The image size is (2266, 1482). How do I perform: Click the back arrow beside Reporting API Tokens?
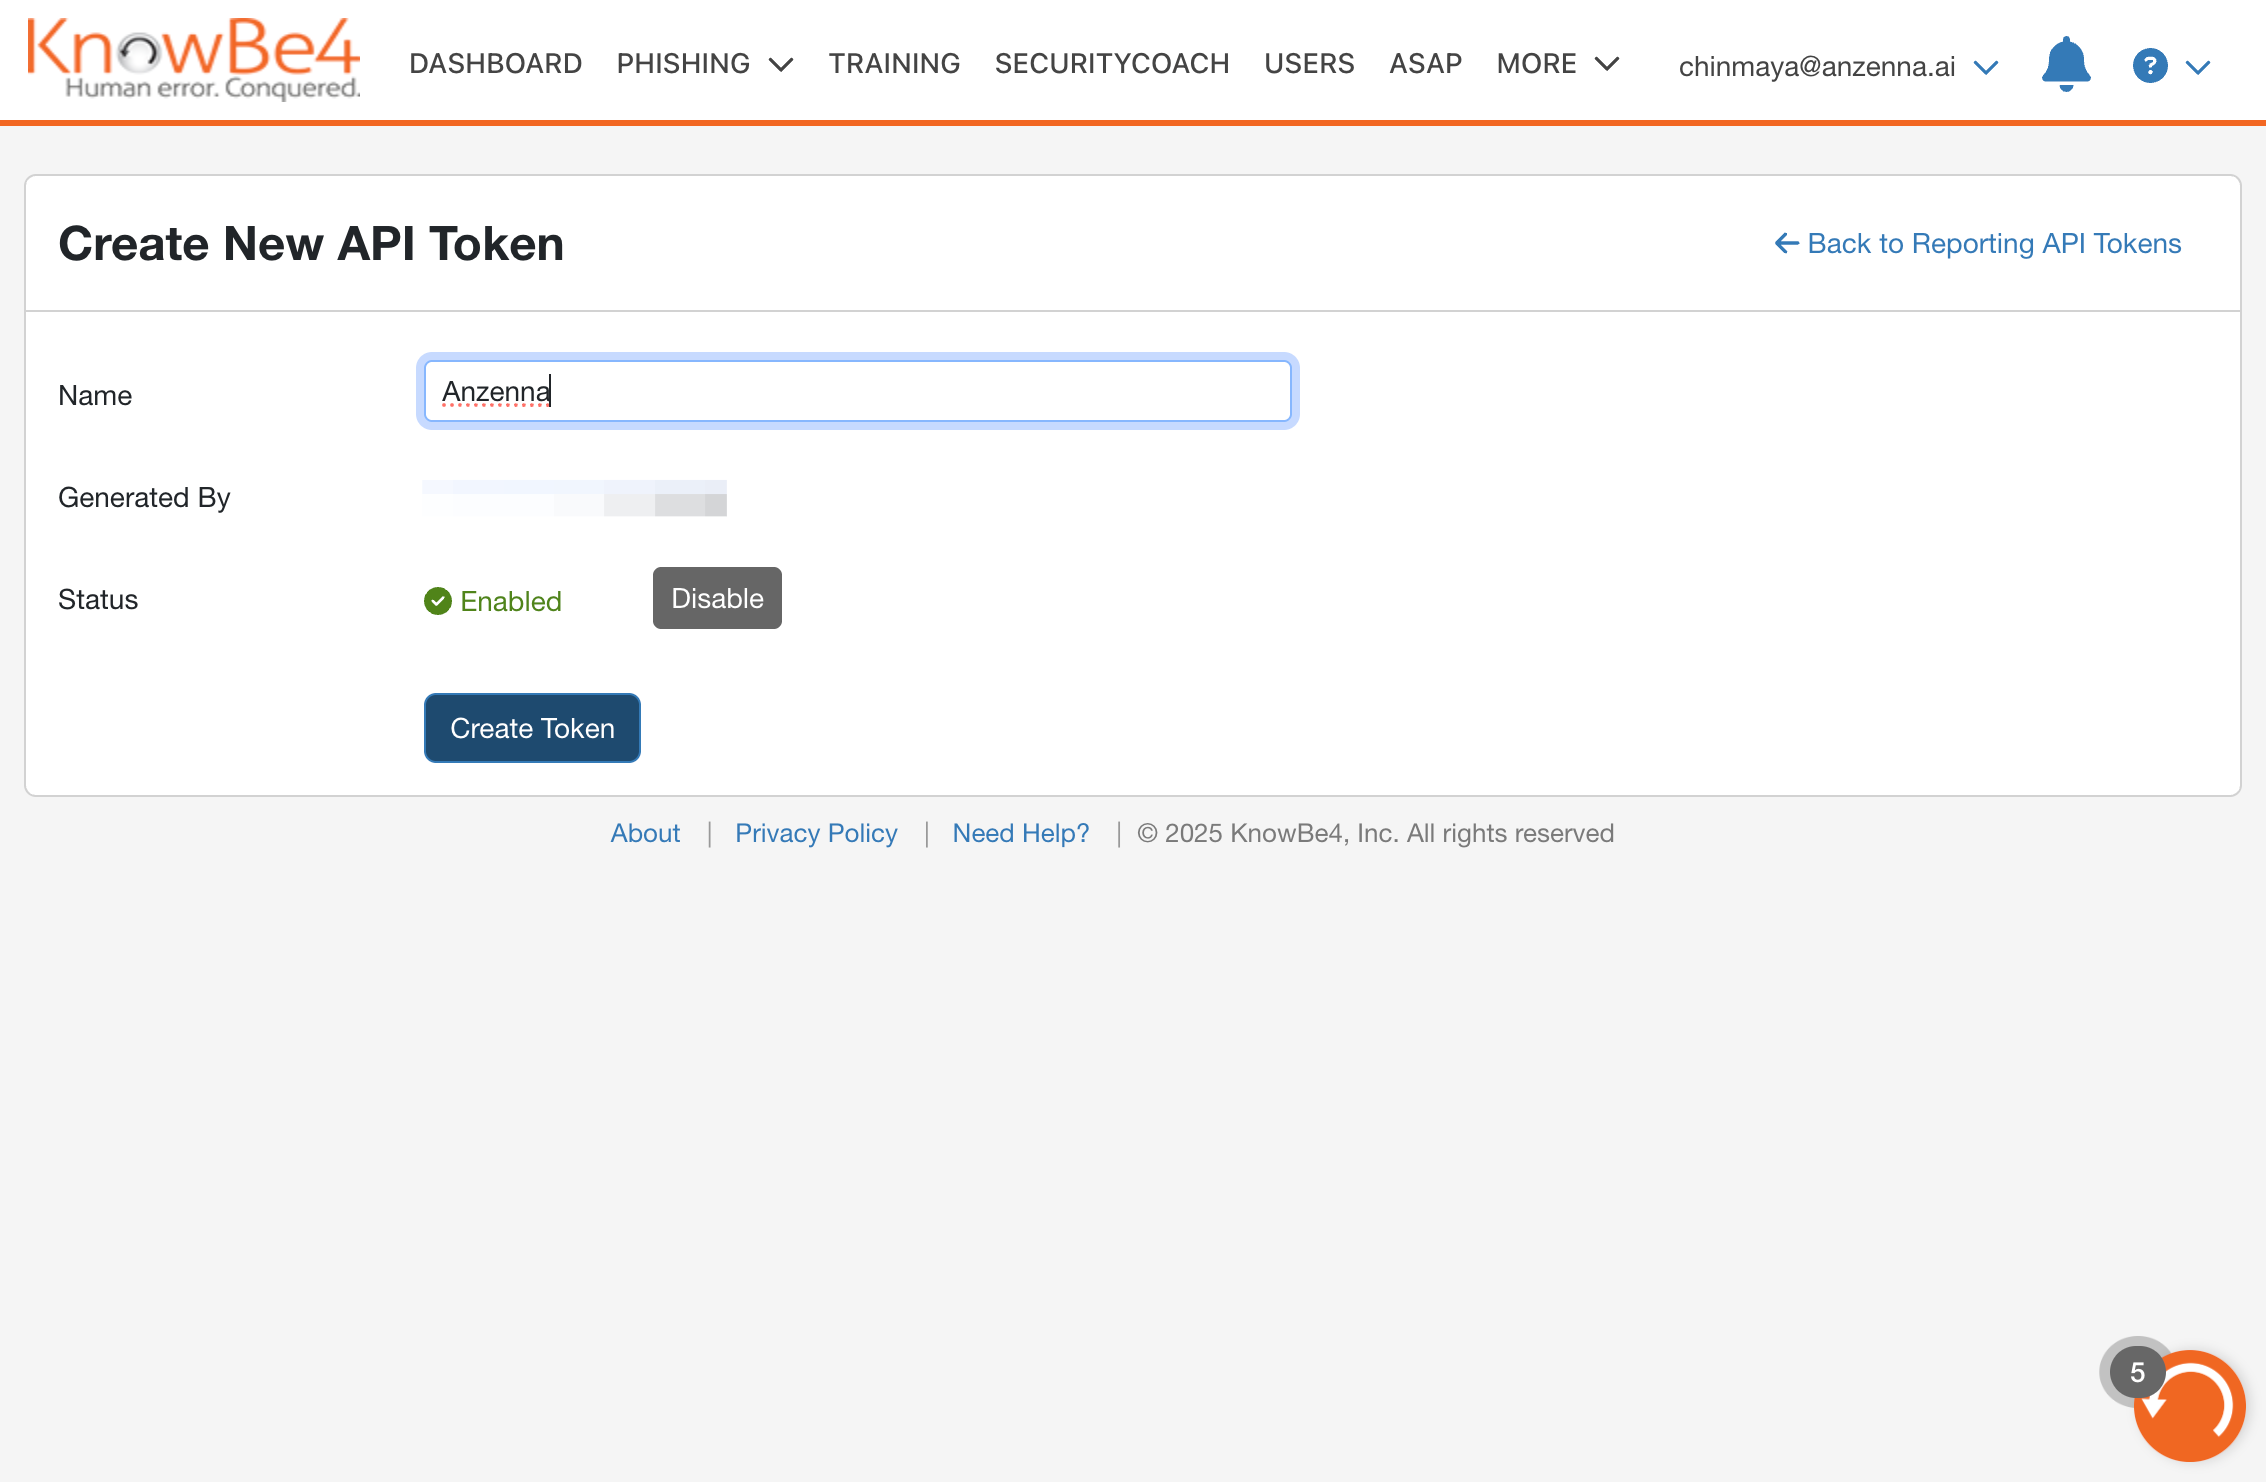[1786, 243]
